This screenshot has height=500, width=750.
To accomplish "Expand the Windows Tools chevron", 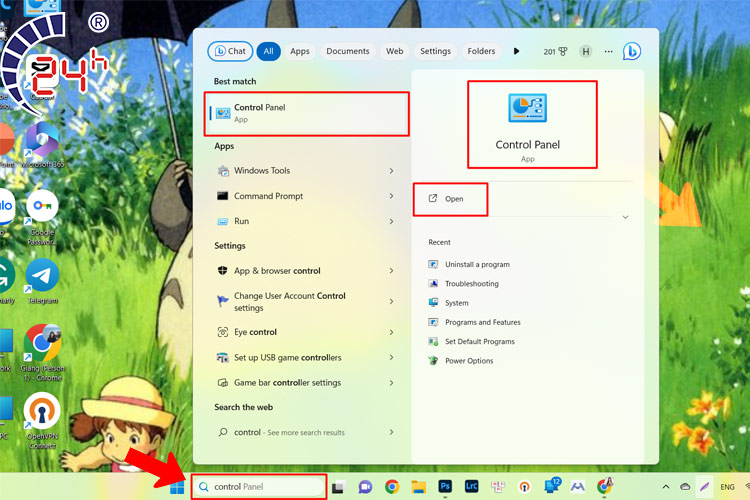I will point(391,171).
